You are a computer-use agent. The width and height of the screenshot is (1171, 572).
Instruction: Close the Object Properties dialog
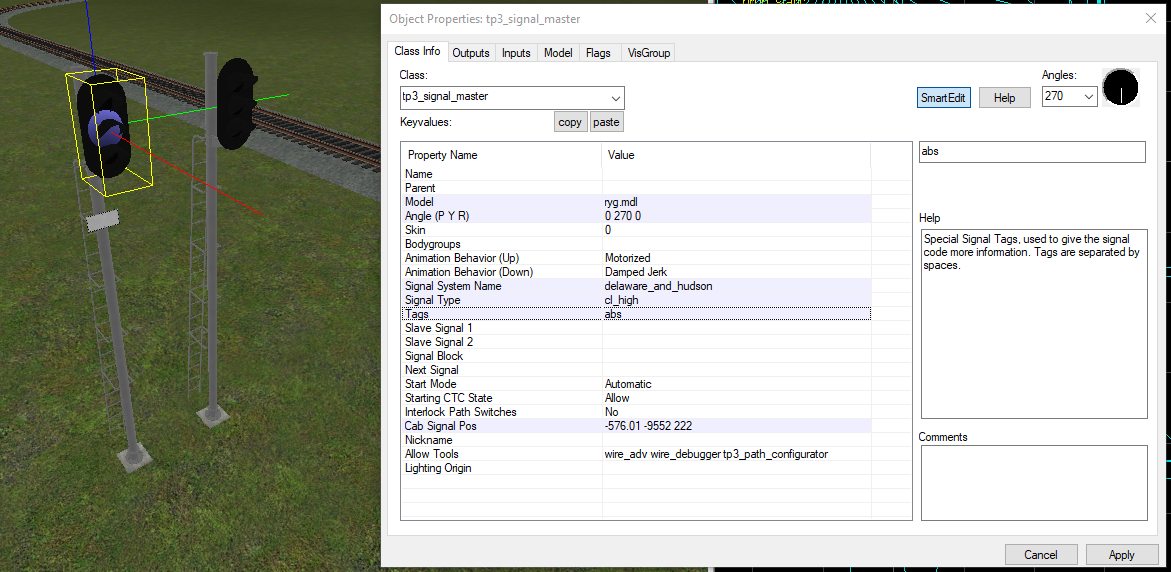(x=1151, y=19)
